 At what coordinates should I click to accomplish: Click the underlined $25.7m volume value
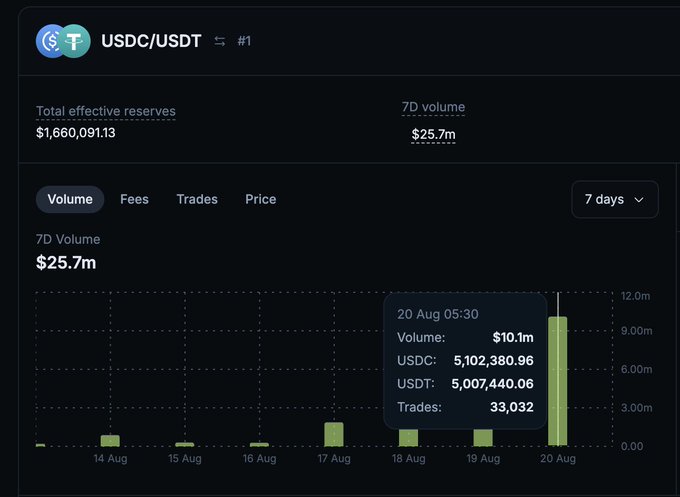[433, 134]
